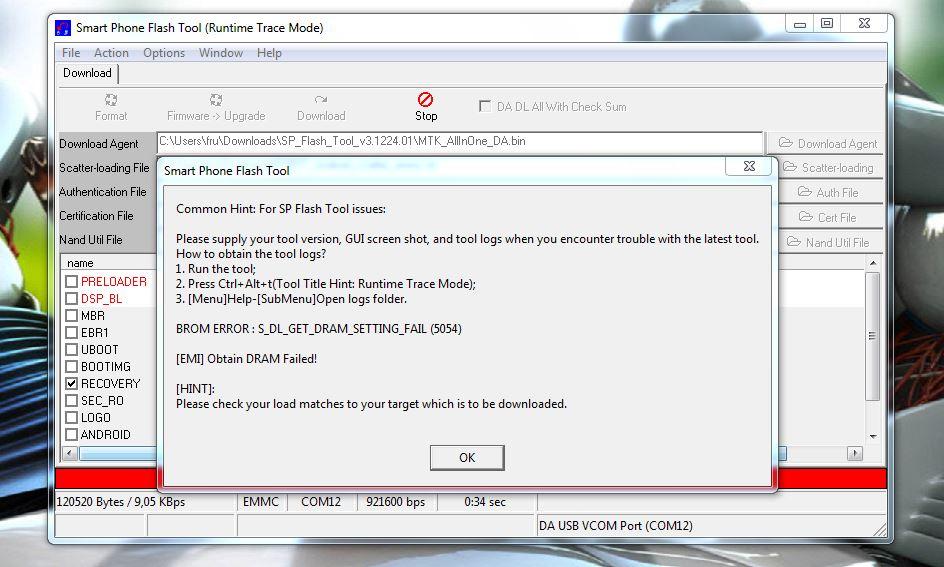Click the Download Agent path field

click(460, 142)
